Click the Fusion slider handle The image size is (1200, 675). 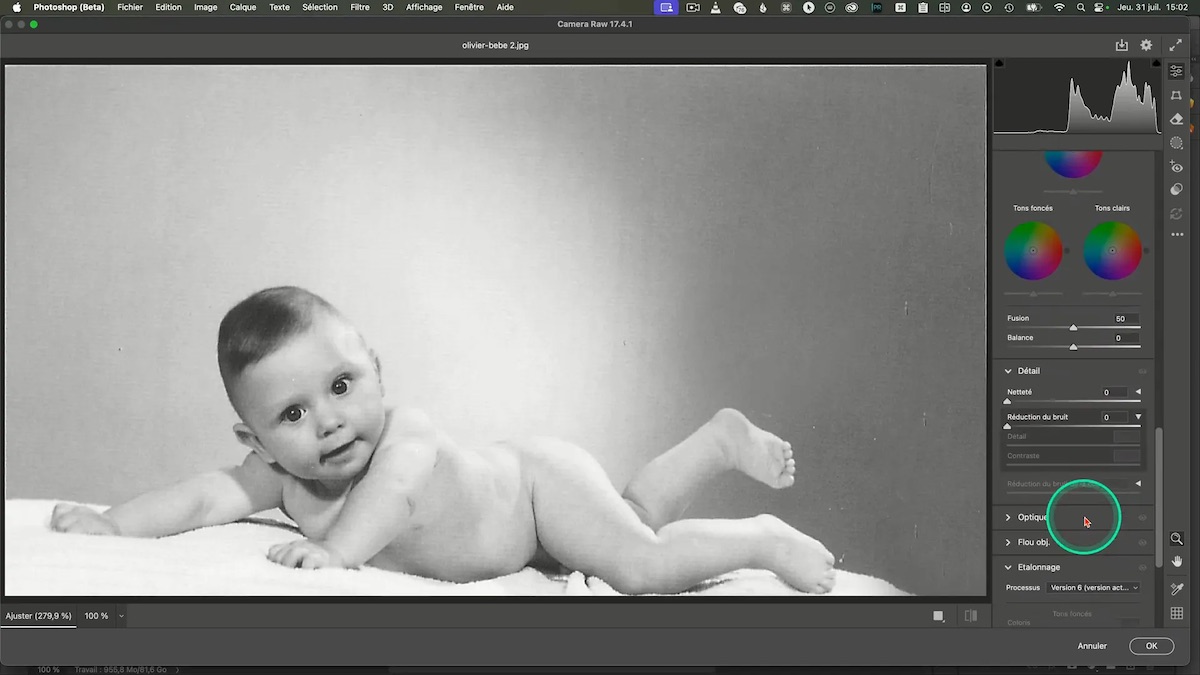coord(1073,327)
